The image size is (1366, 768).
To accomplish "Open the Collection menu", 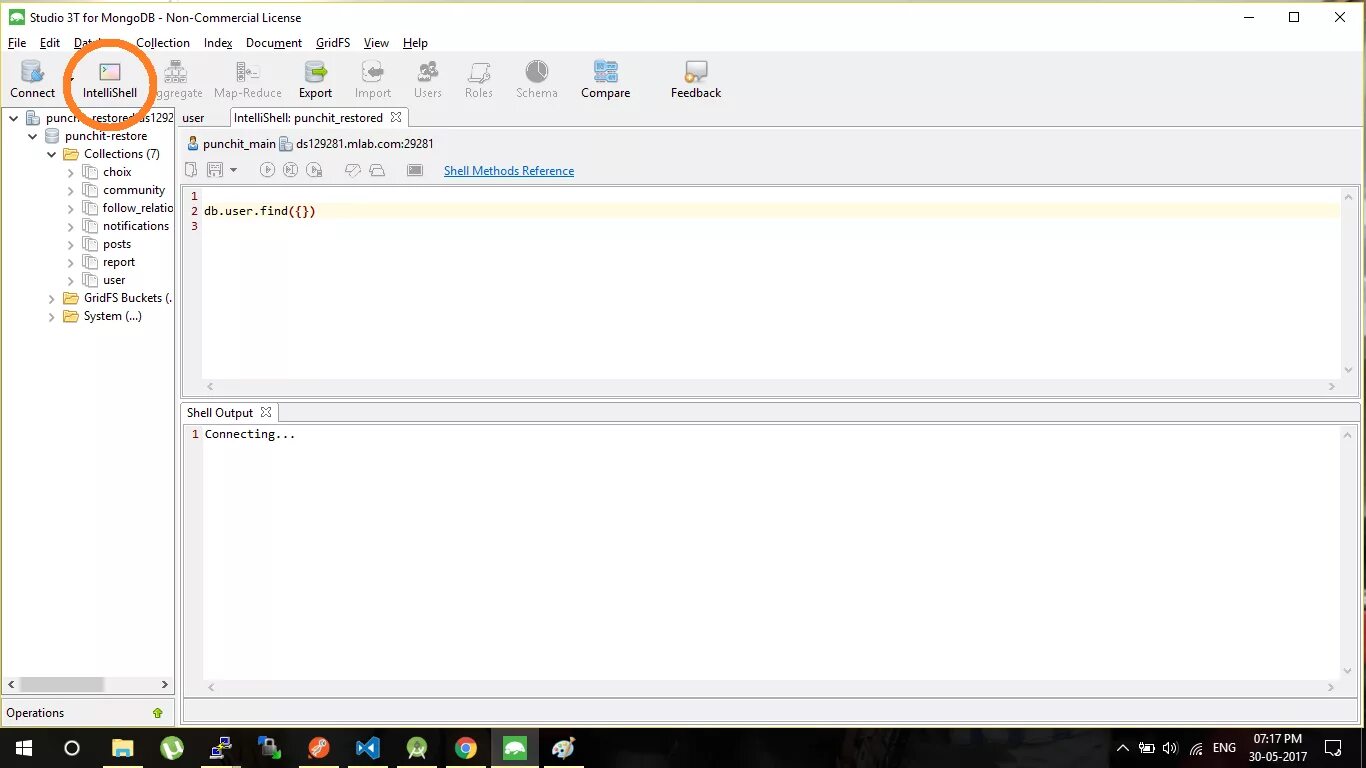I will coord(163,43).
